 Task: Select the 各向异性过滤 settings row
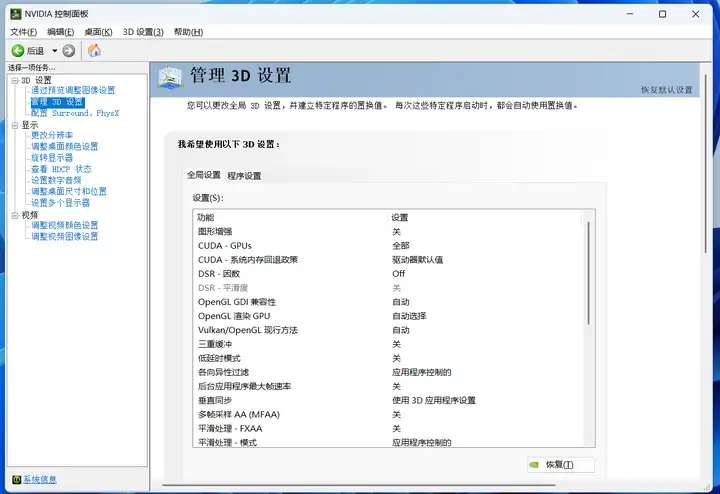(388, 372)
